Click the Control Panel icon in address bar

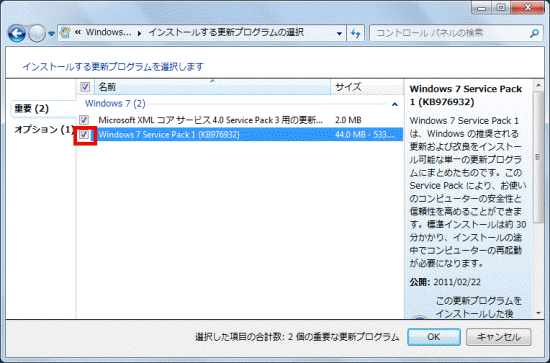(x=65, y=33)
